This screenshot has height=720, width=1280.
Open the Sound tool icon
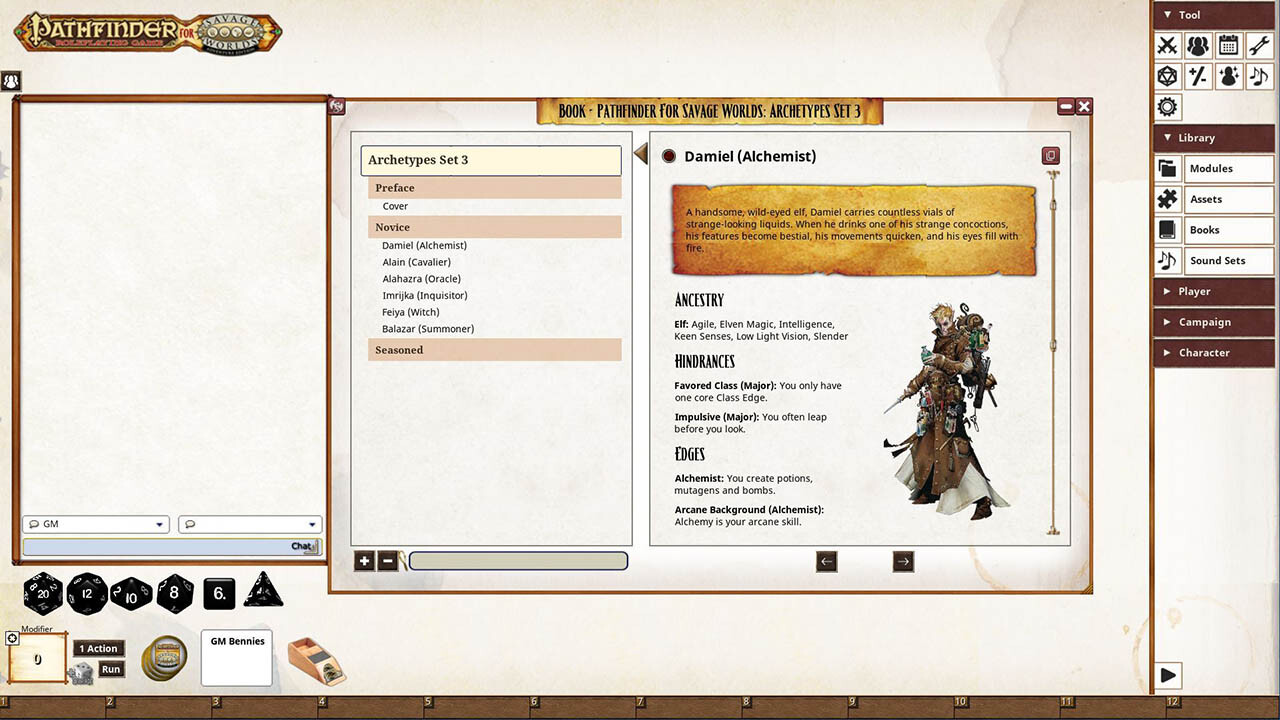(1257, 76)
